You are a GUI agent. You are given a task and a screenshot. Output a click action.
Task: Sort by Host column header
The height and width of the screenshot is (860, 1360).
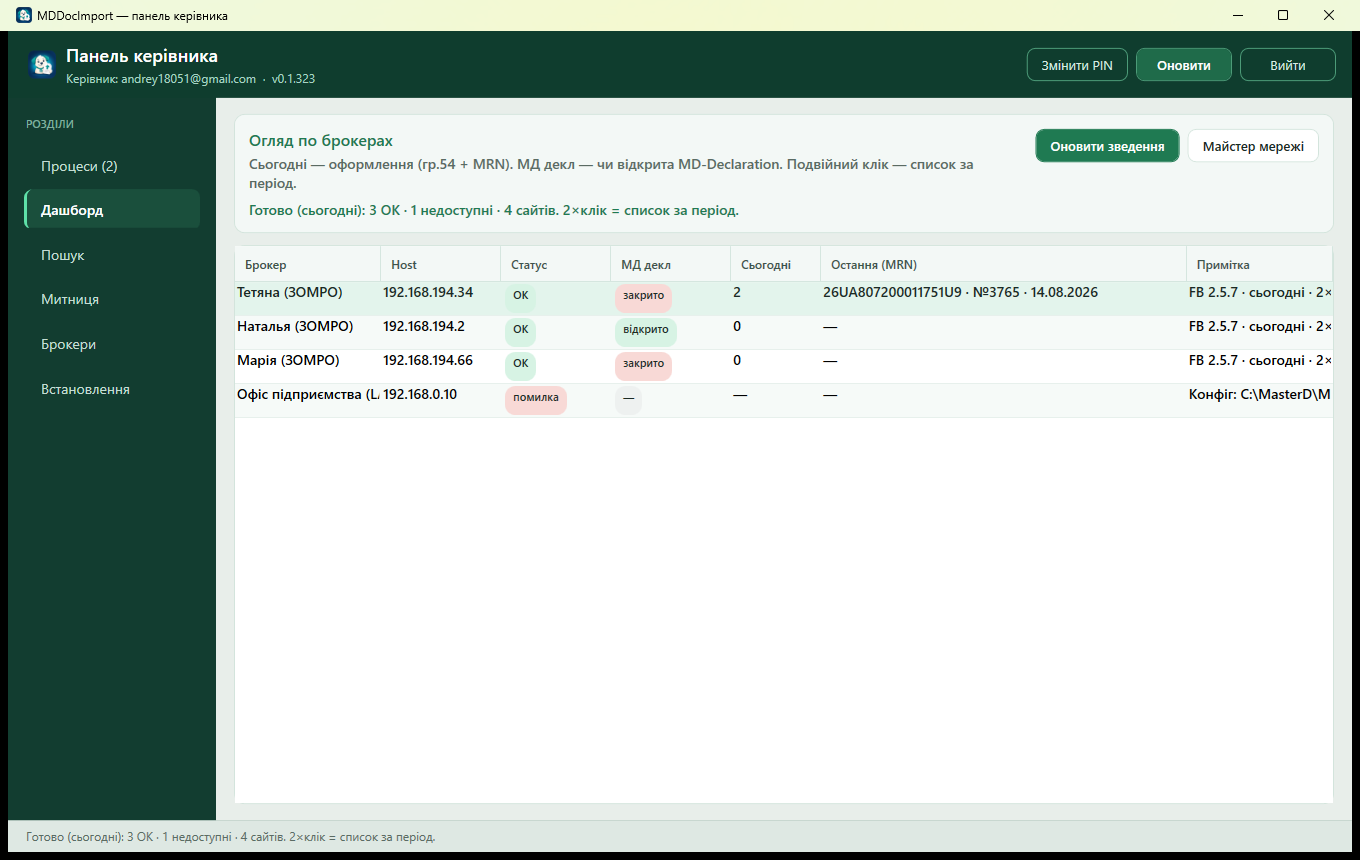pos(441,265)
